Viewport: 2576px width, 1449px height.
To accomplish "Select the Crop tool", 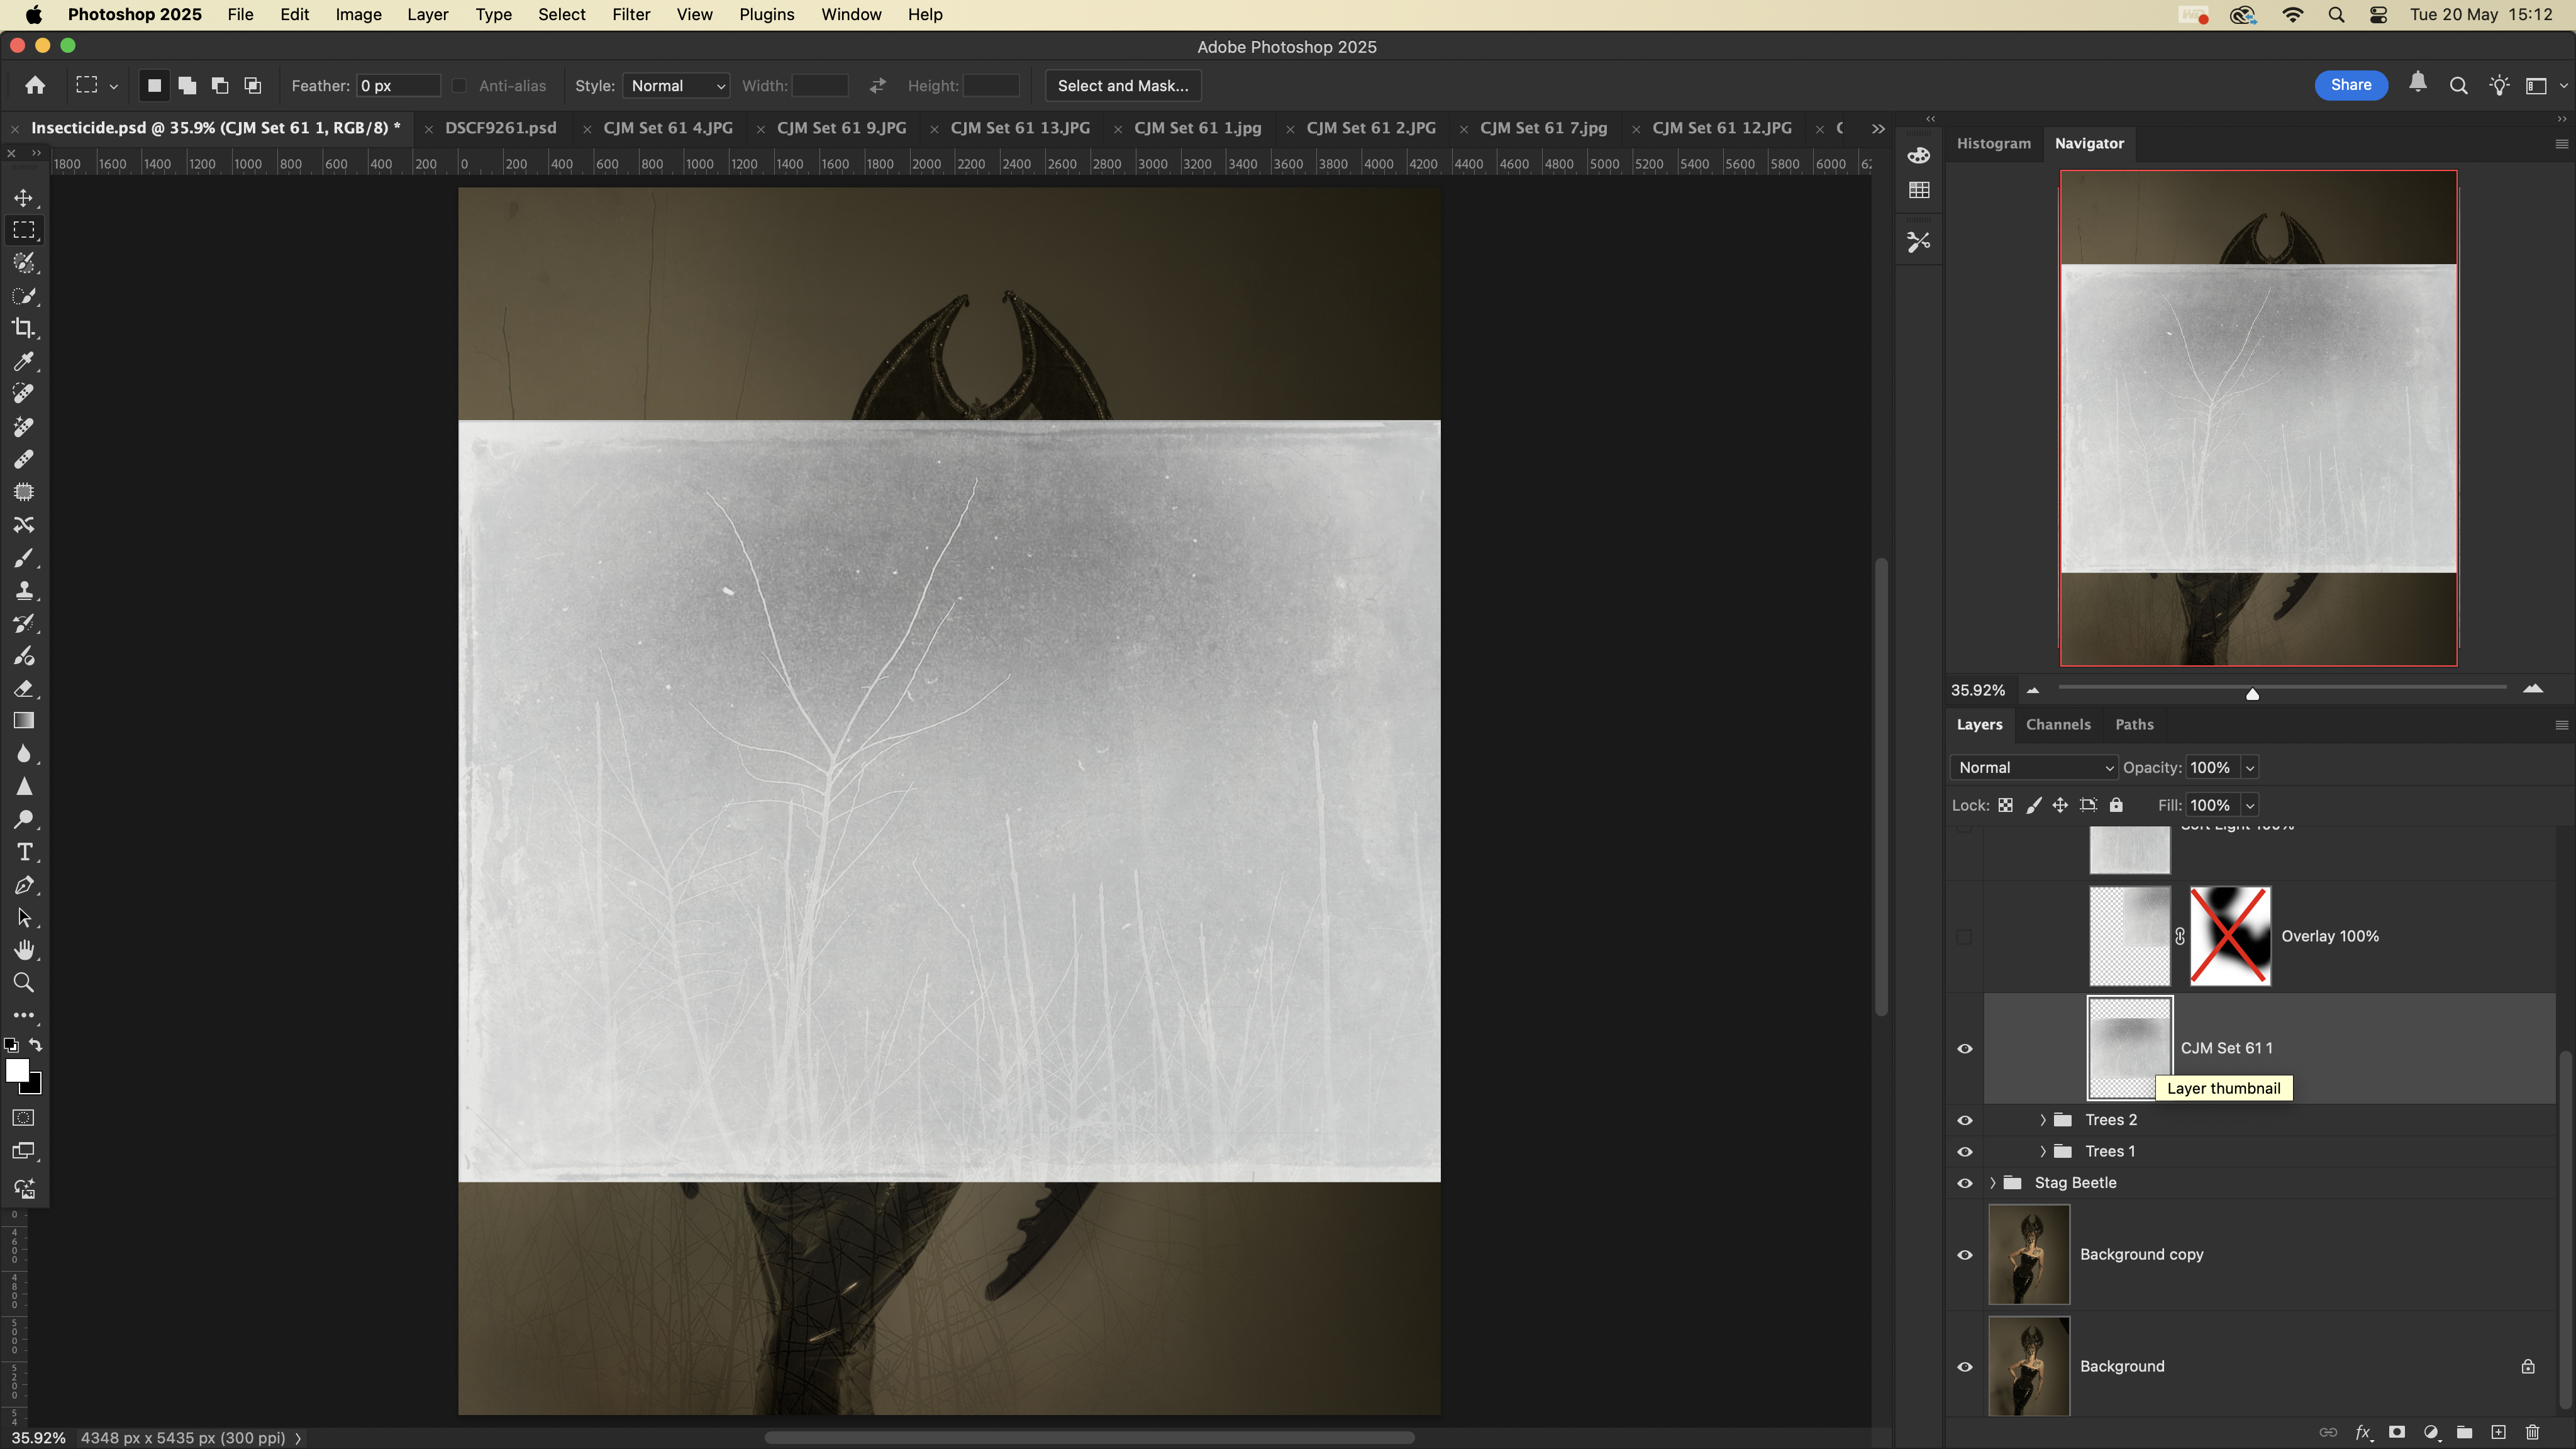I will (x=24, y=328).
